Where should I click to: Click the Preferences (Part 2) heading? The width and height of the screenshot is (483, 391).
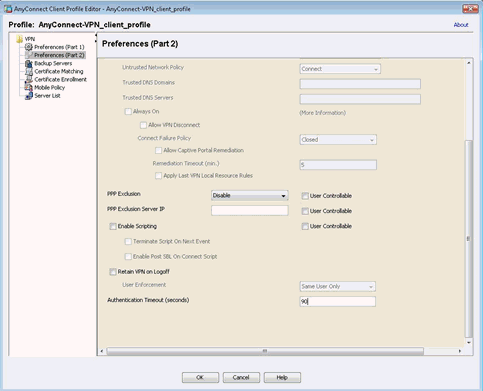pyautogui.click(x=140, y=44)
